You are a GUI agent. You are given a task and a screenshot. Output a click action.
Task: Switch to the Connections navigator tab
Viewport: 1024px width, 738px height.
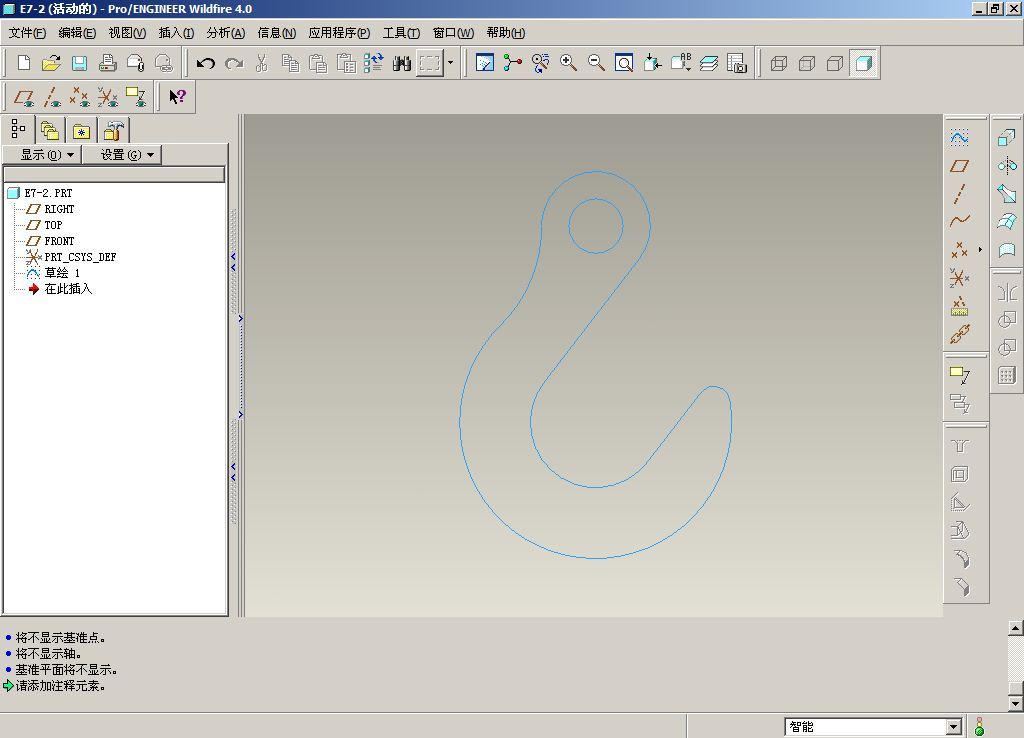114,131
